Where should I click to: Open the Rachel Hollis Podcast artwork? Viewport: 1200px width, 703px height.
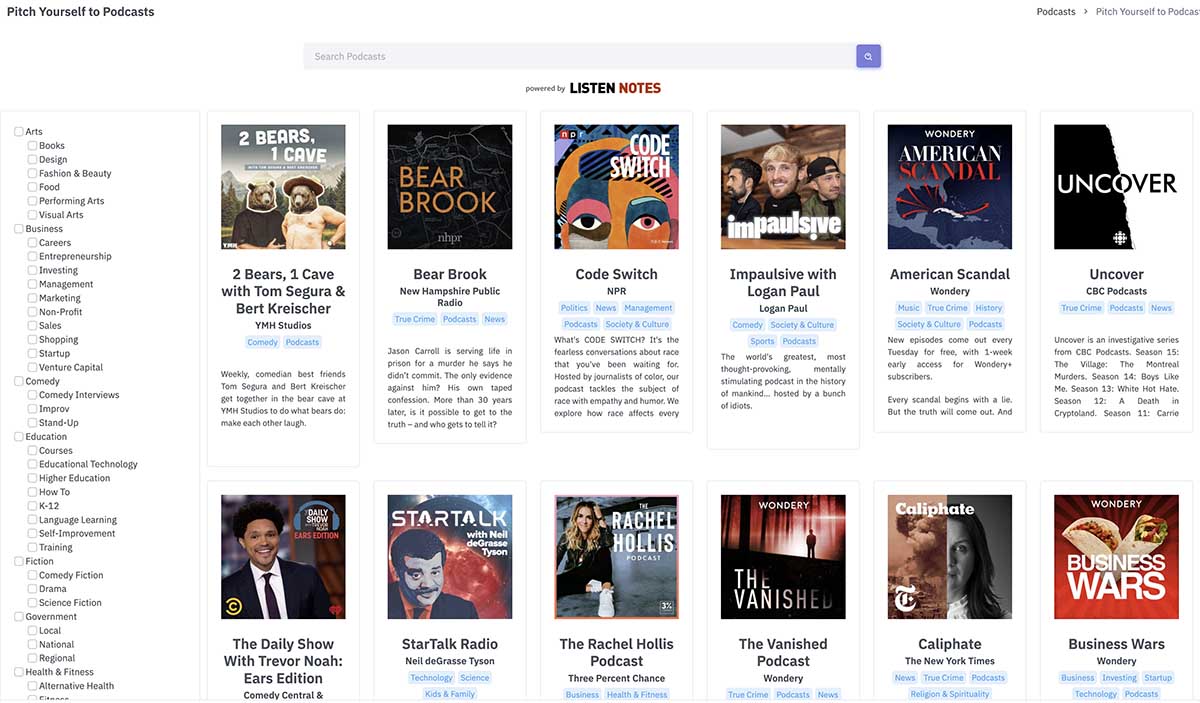(616, 557)
